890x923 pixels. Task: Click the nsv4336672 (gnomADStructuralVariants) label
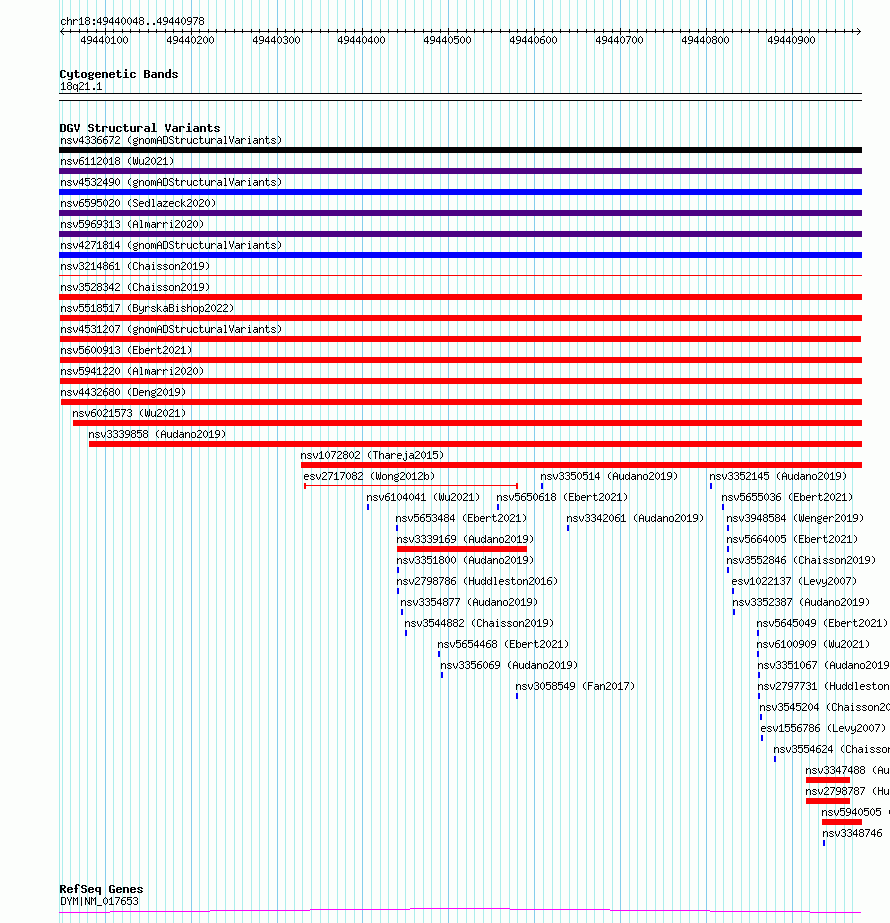pos(171,140)
